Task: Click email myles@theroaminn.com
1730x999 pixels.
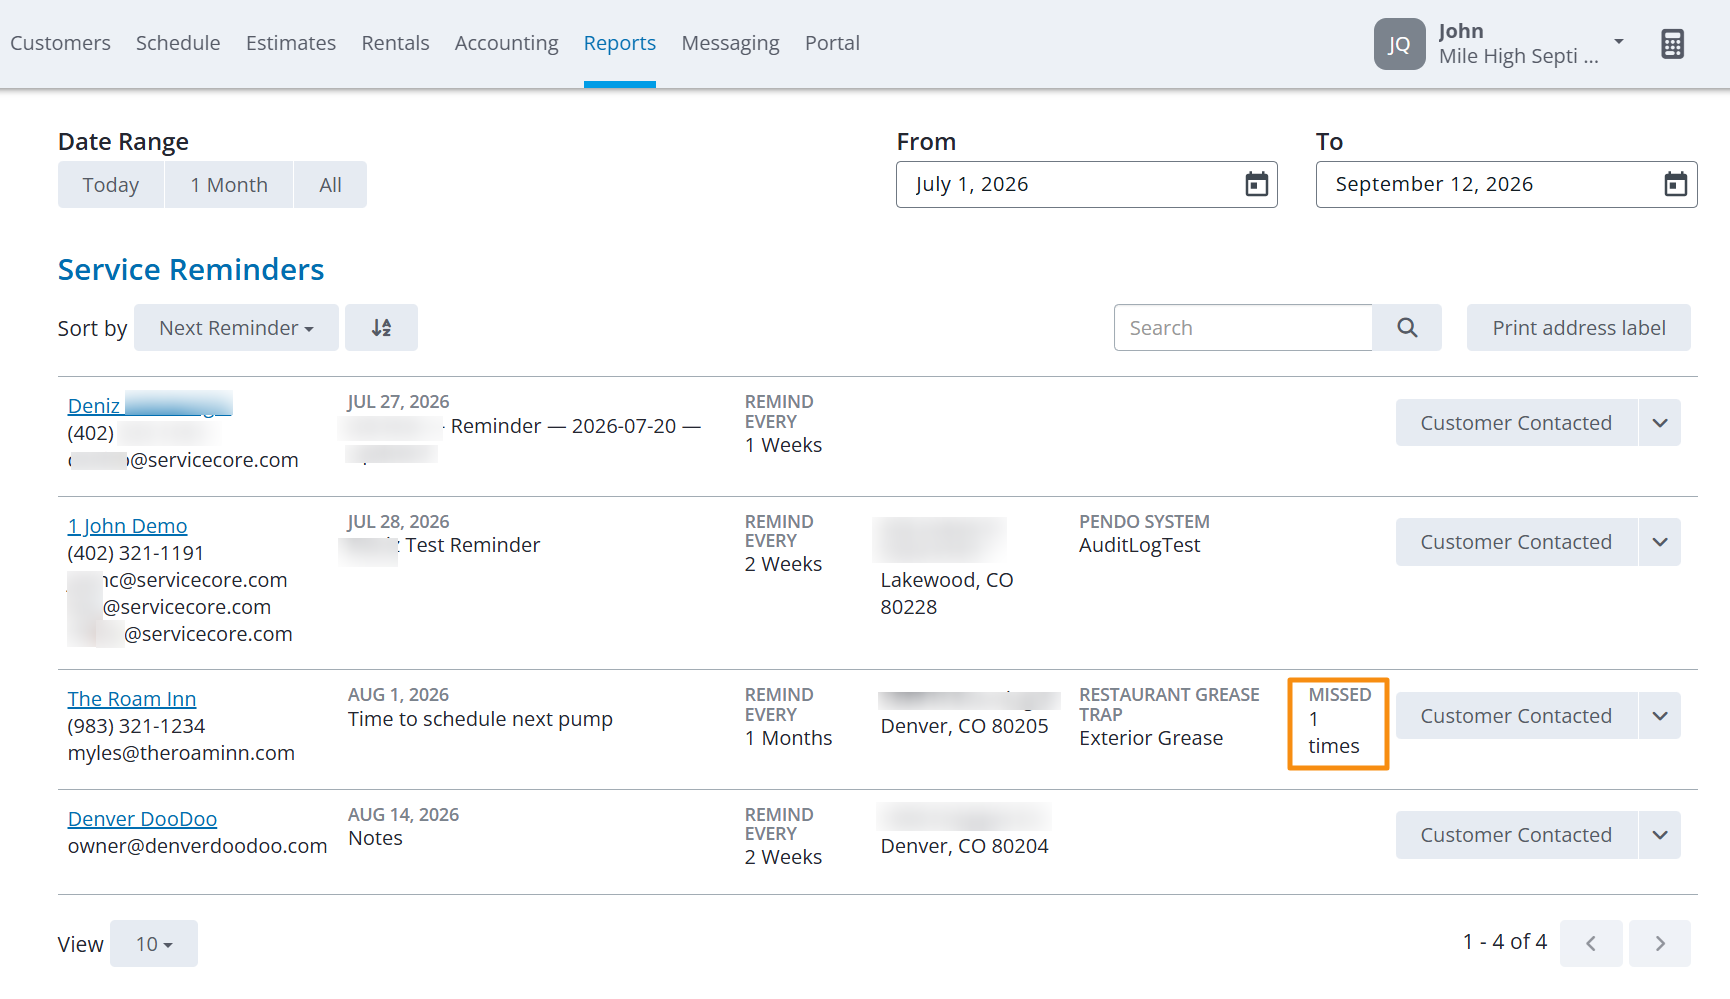Action: pos(181,753)
